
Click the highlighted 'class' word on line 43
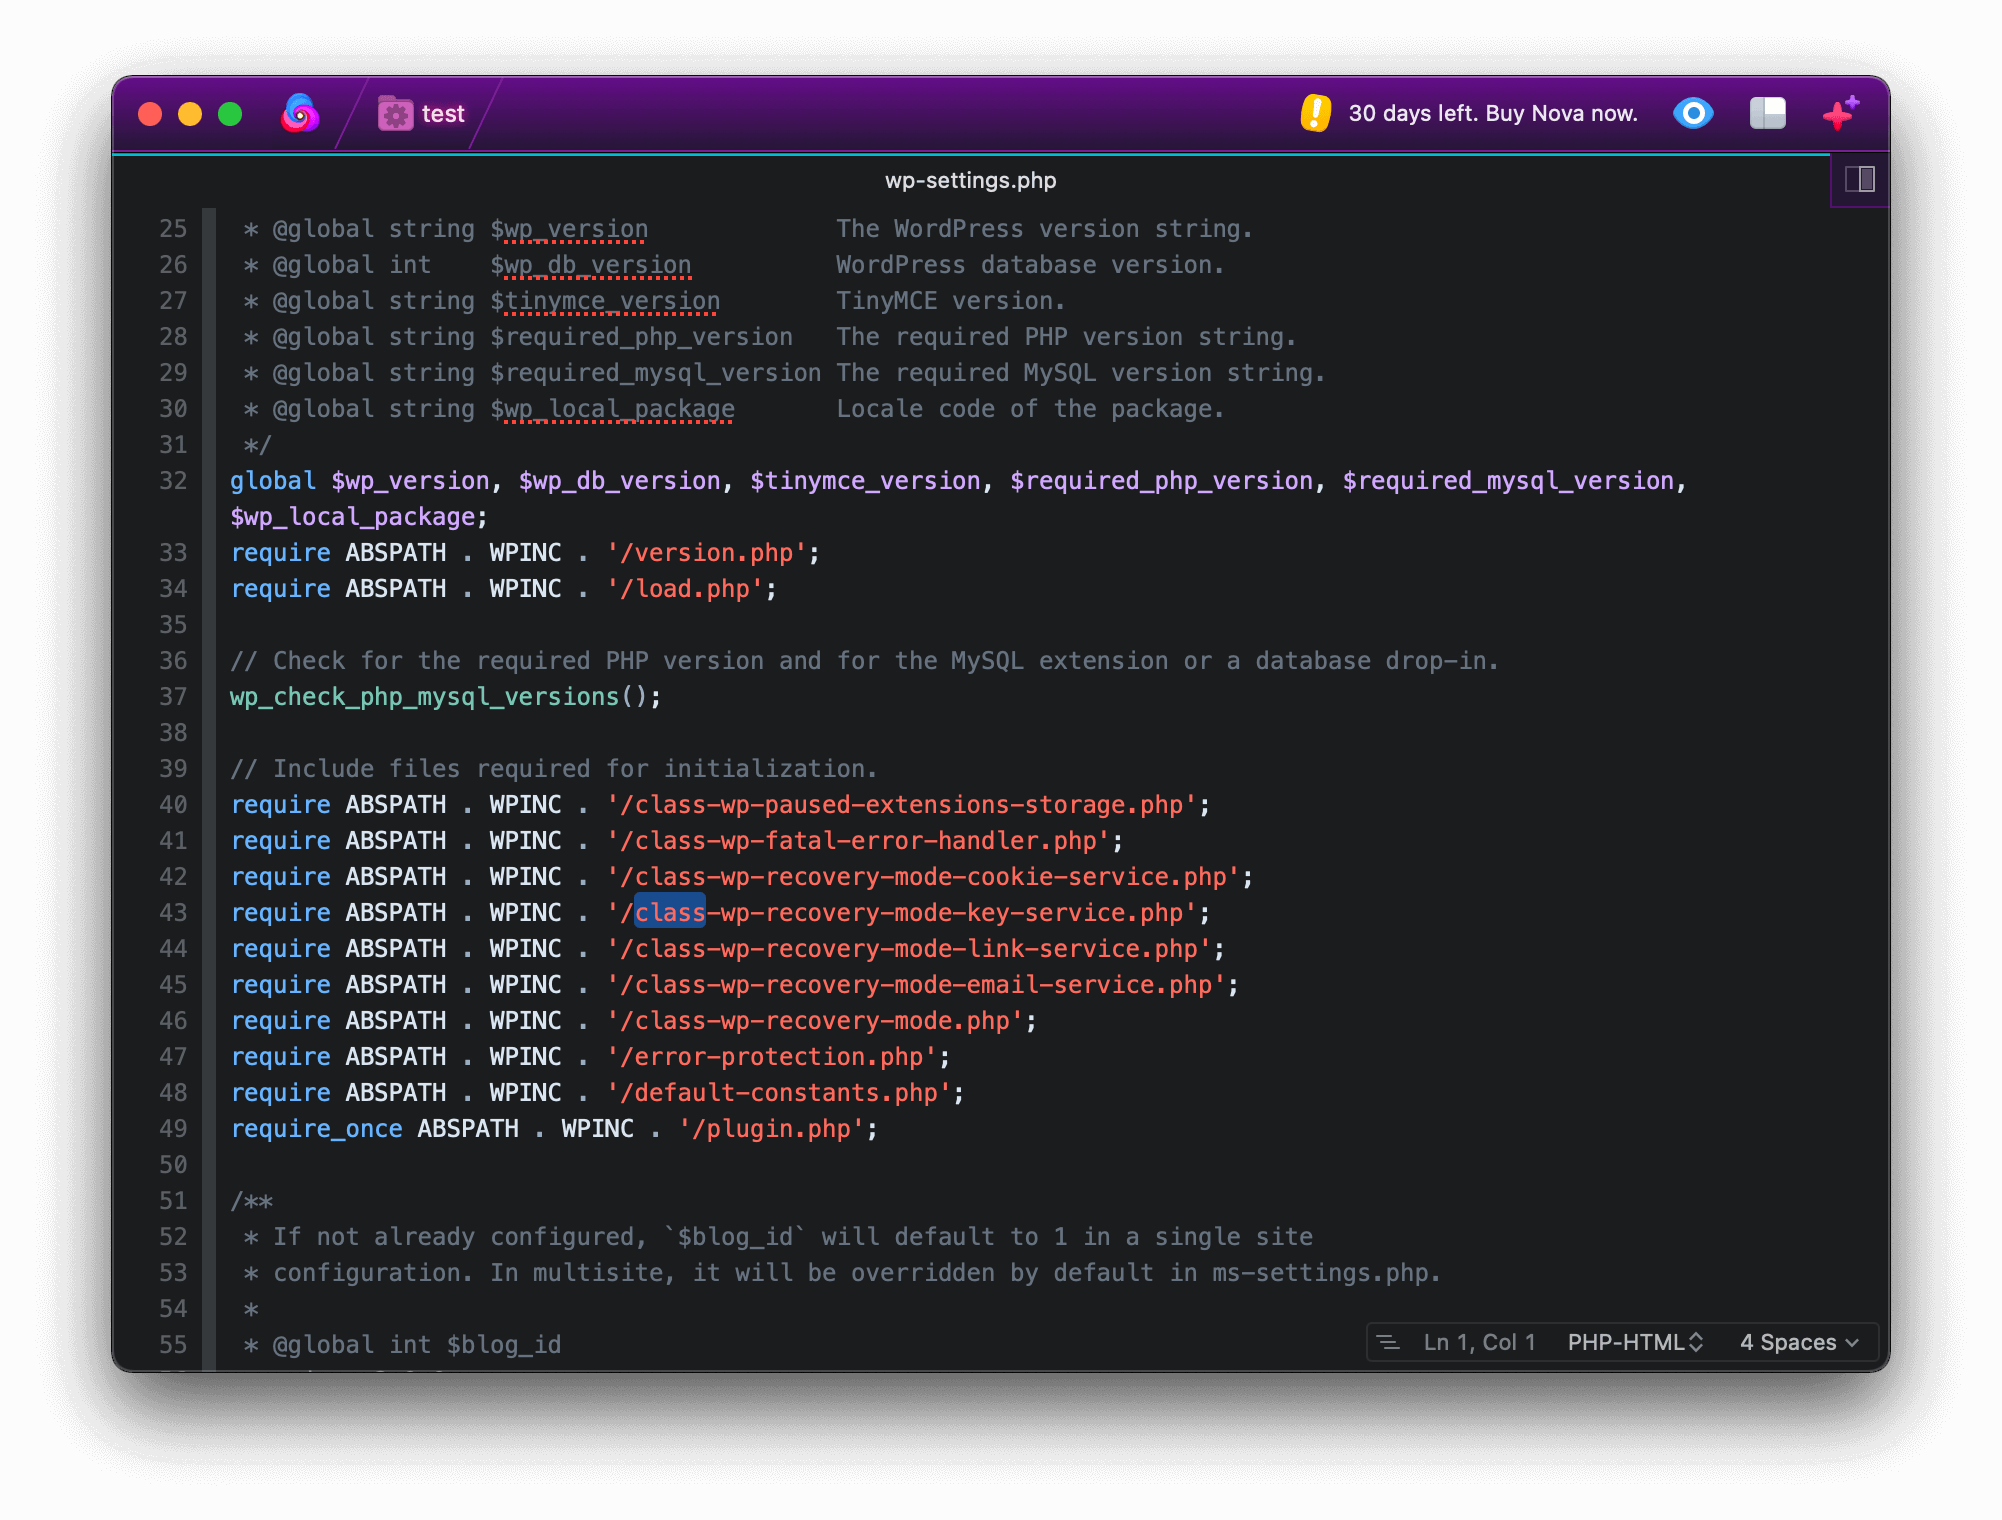tap(670, 913)
